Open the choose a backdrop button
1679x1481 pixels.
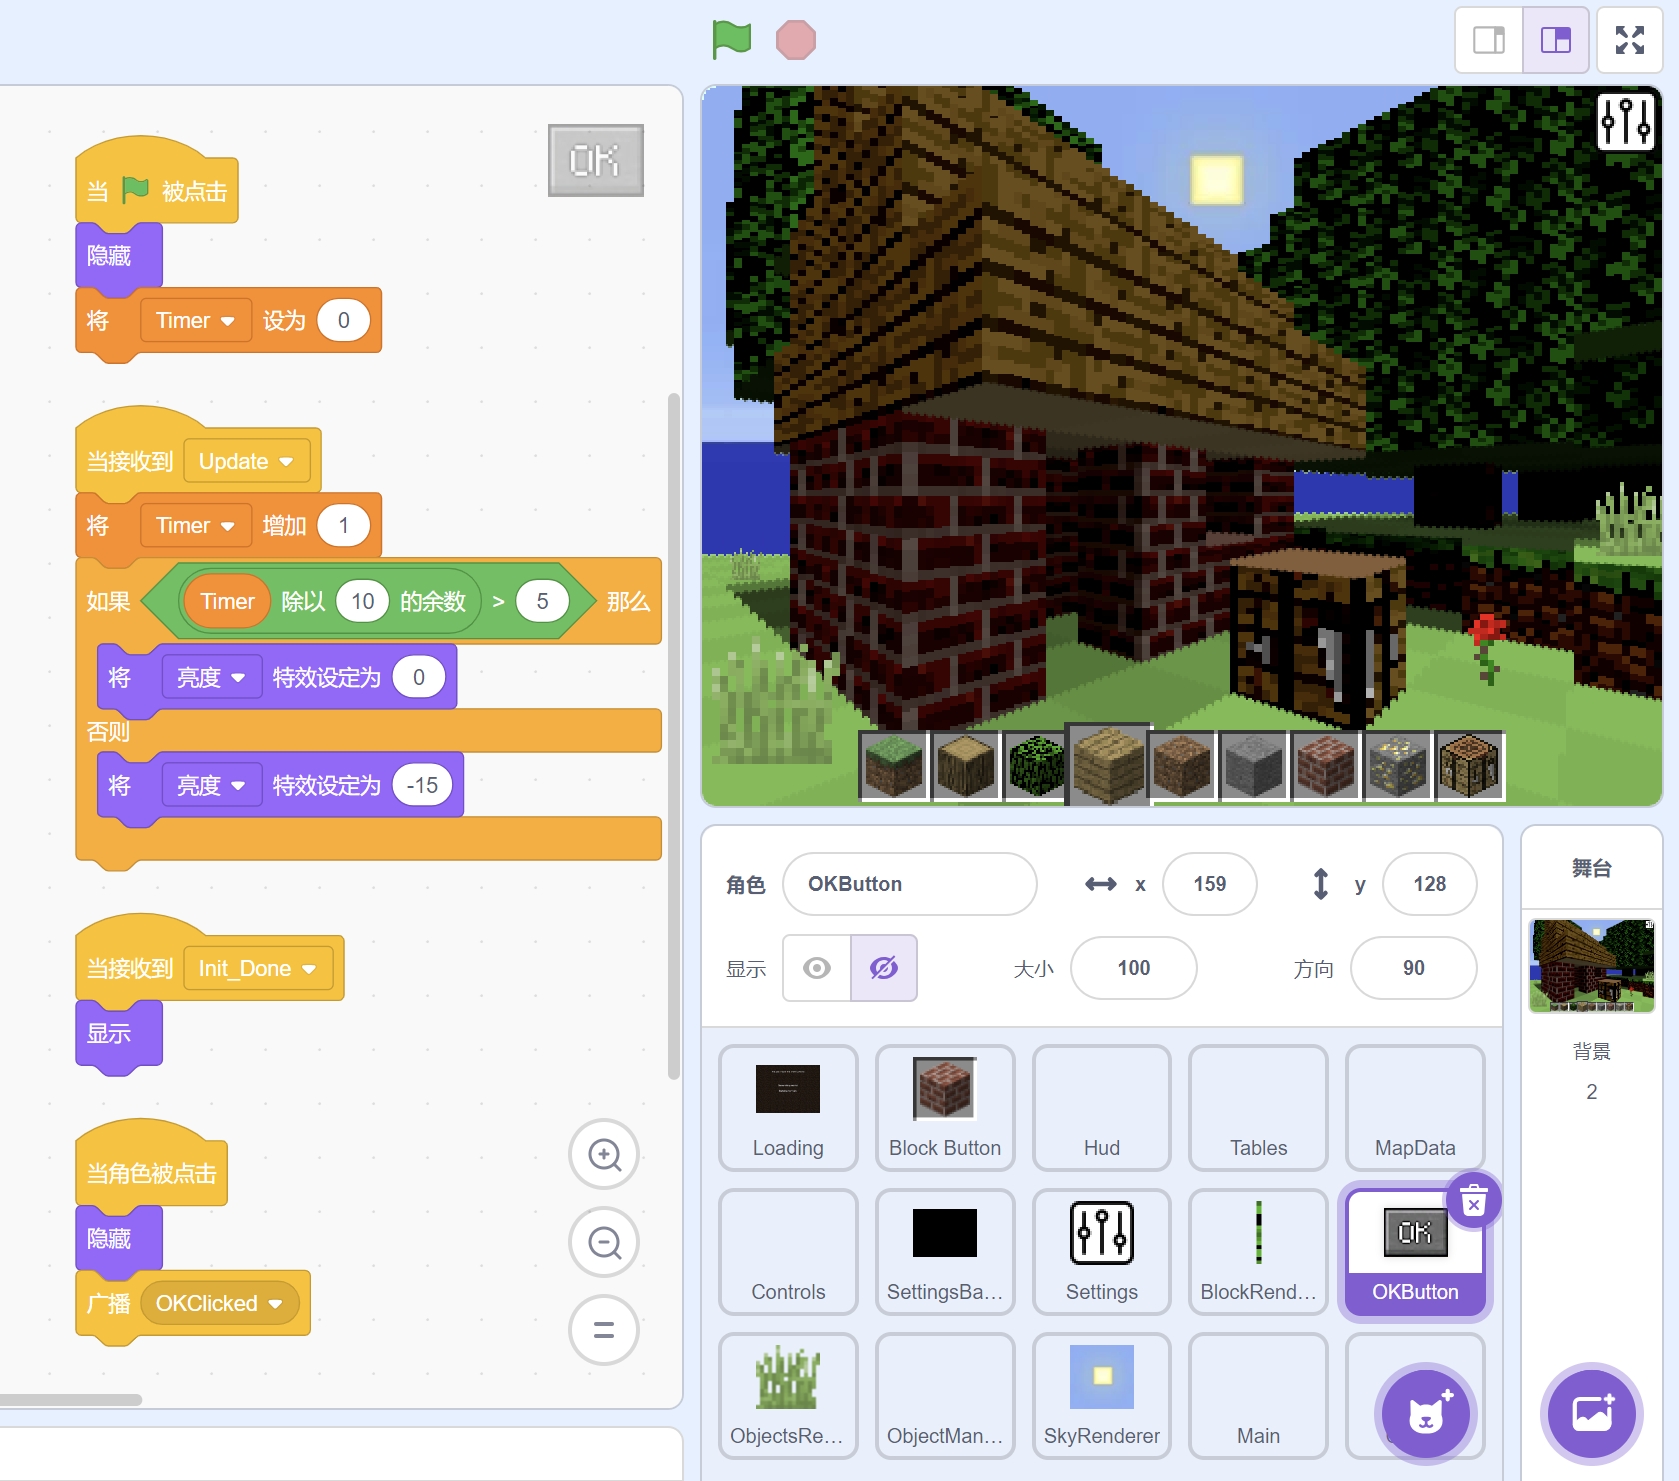click(x=1592, y=1413)
